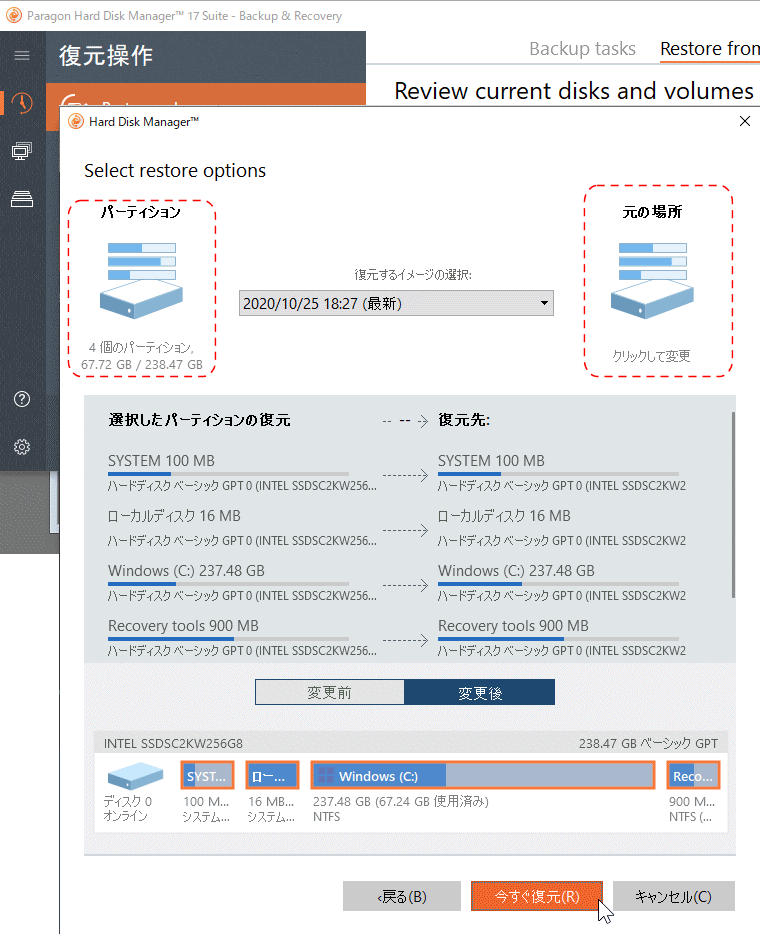Click the help question mark icon
The width and height of the screenshot is (760, 934).
point(21,399)
